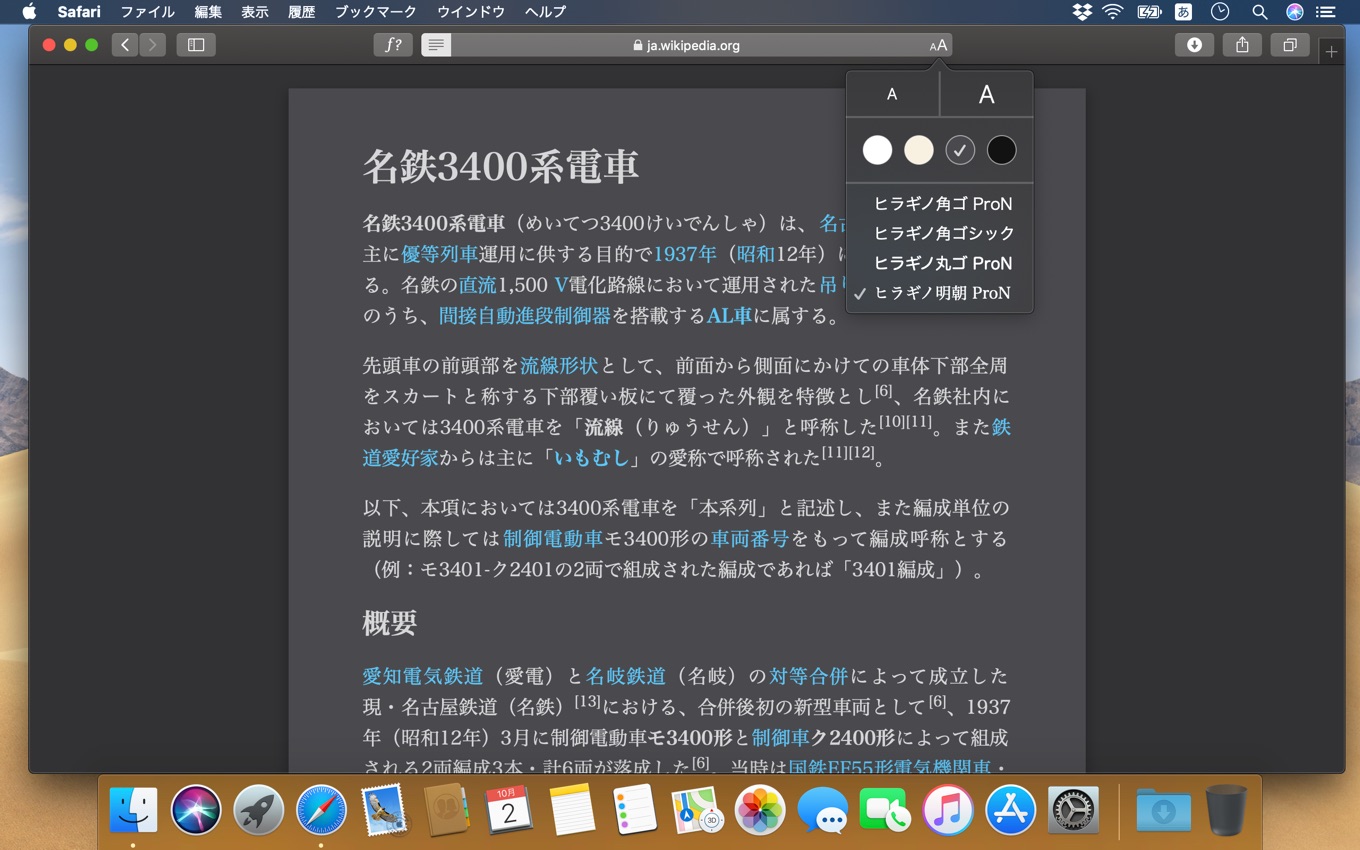Screen dimensions: 1360x850
Task: Open the ウインドウ menu
Action: pos(470,12)
